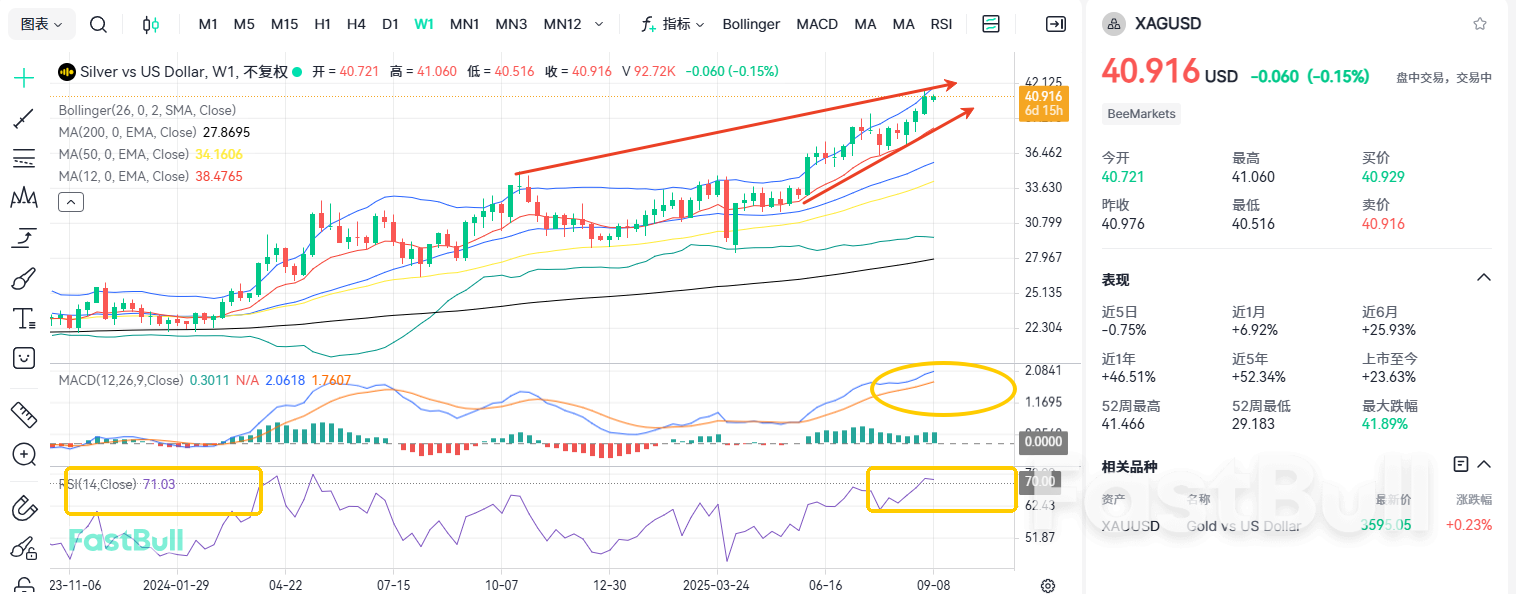Pick the ruler measurement tool
The height and width of the screenshot is (594, 1516).
click(x=24, y=413)
